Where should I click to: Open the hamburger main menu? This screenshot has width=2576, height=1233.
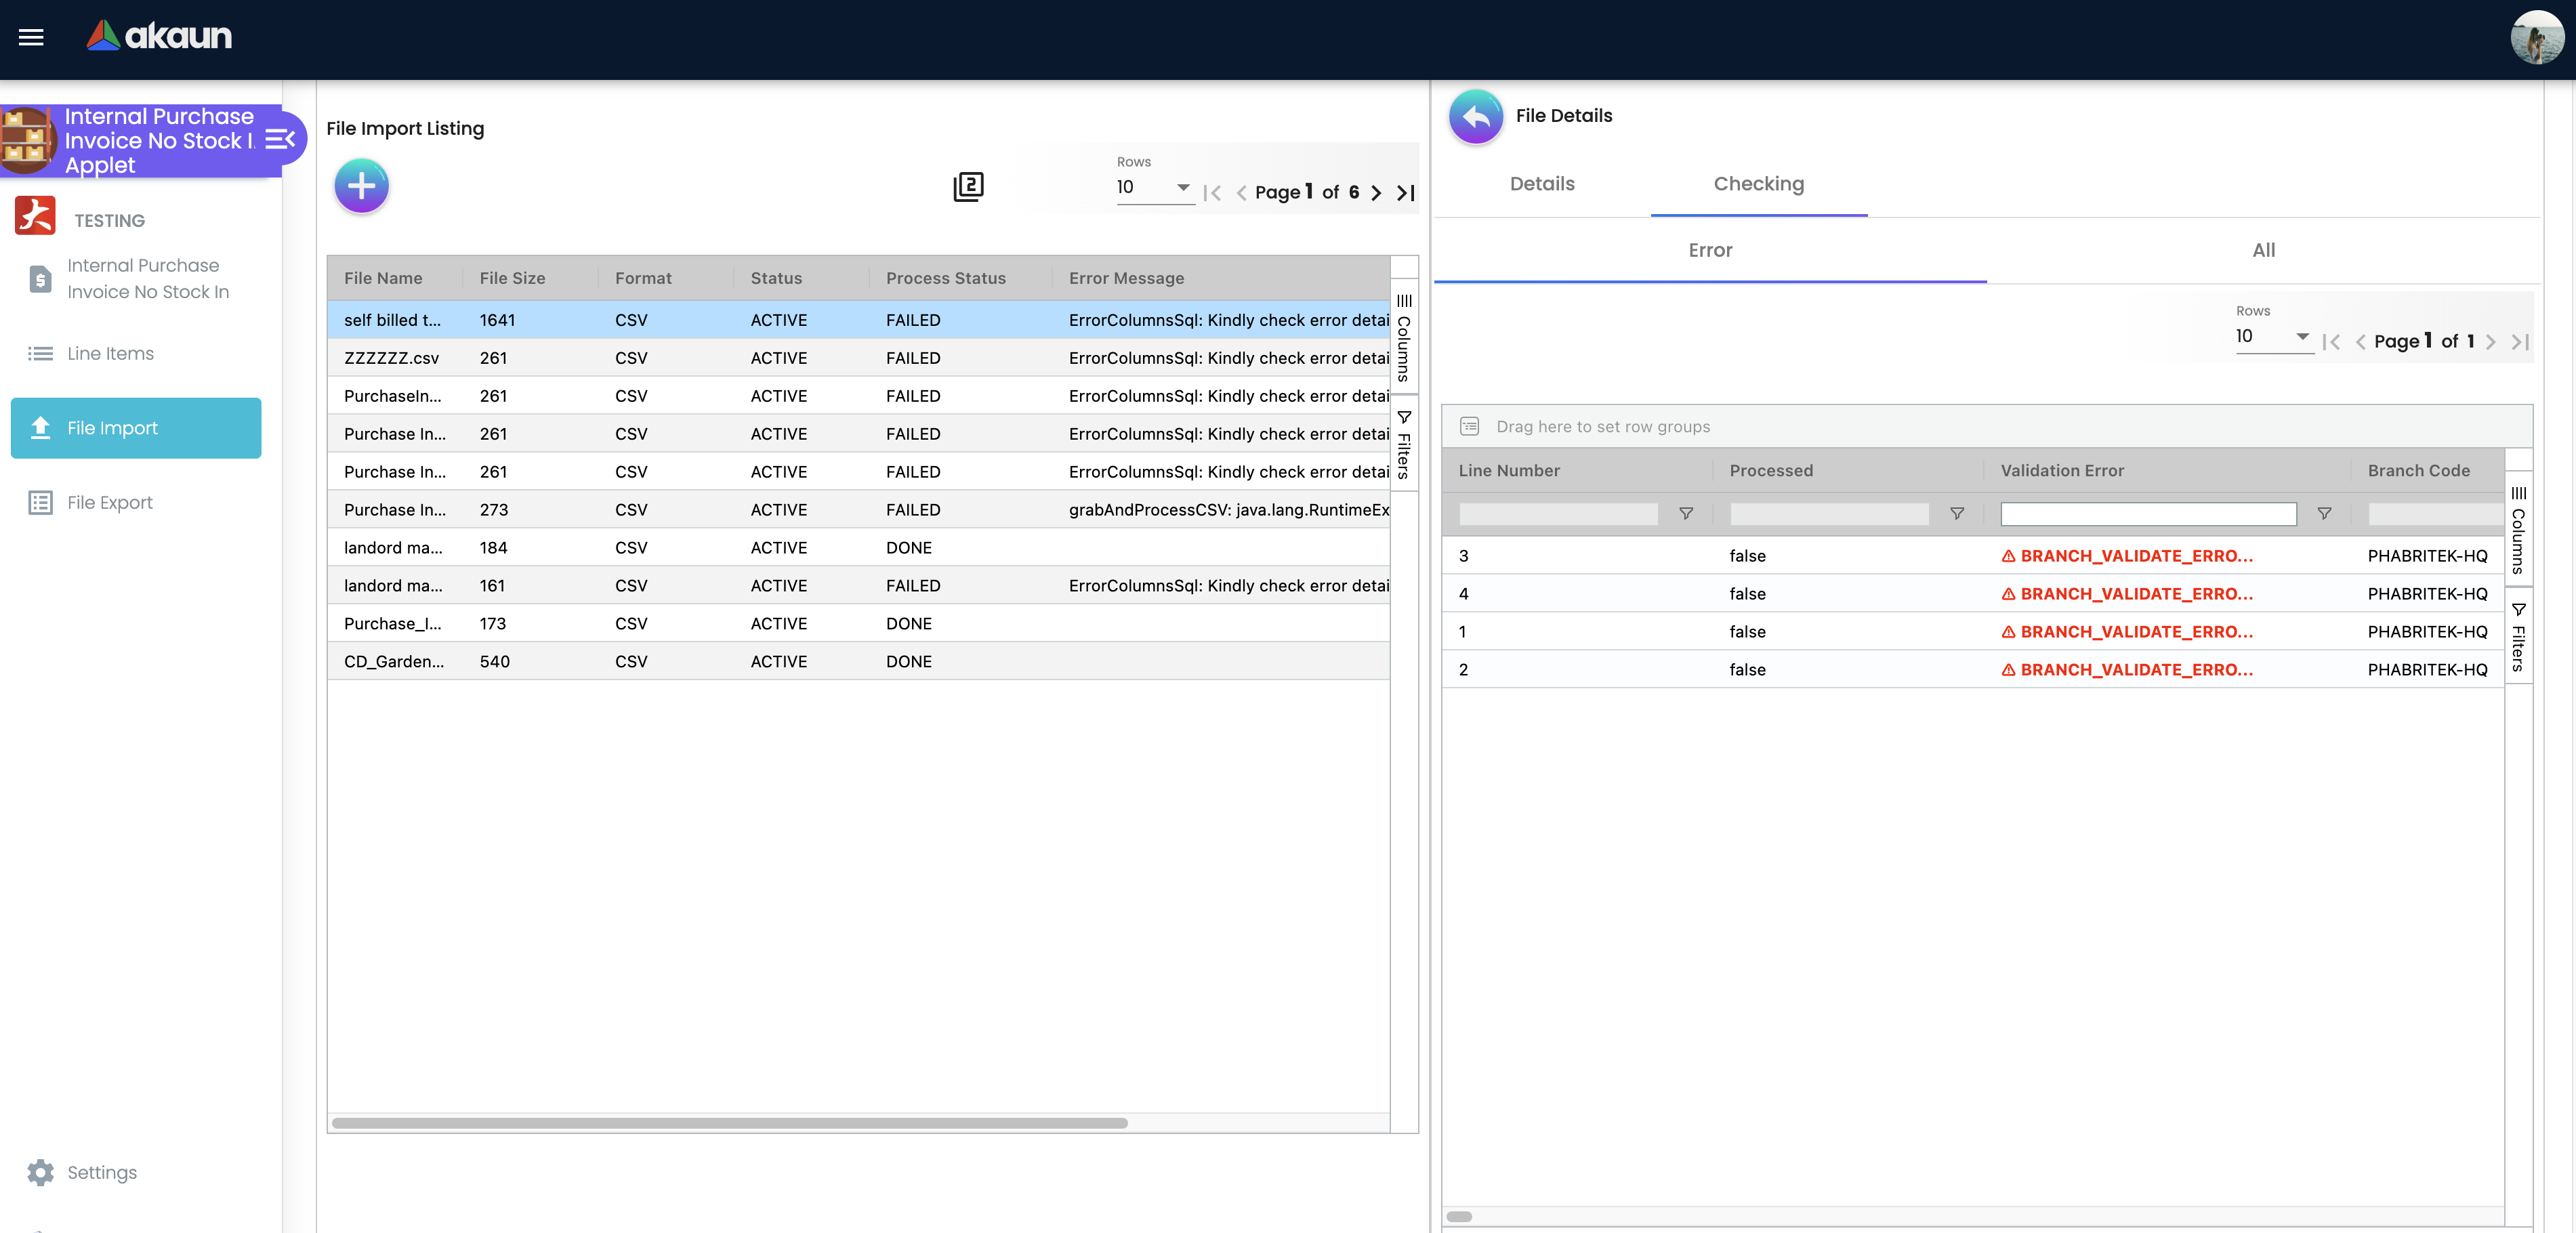point(31,37)
